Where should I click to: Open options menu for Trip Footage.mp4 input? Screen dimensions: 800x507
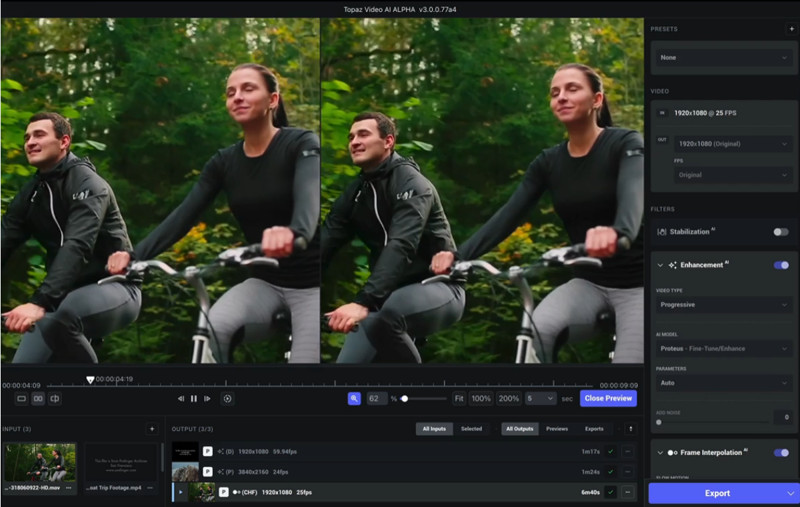[x=150, y=488]
